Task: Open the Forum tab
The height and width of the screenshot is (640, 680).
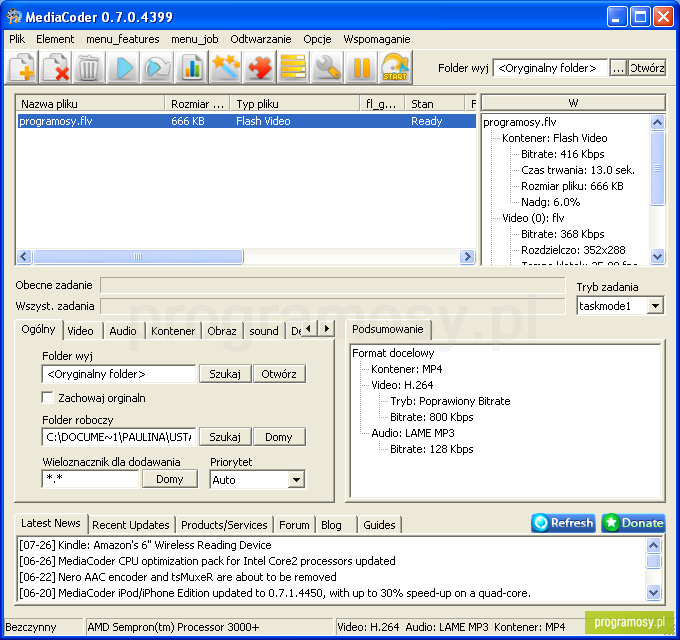Action: tap(294, 525)
